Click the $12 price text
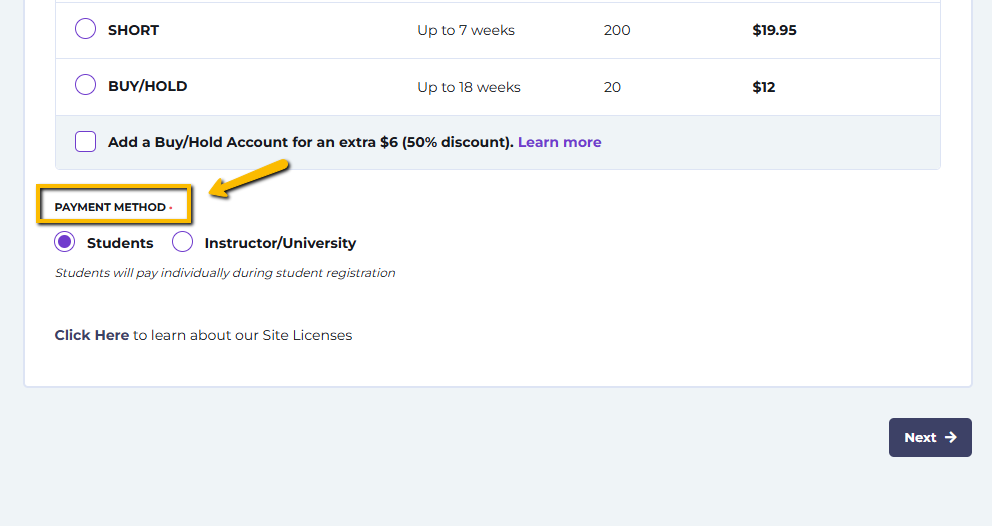 (x=764, y=87)
